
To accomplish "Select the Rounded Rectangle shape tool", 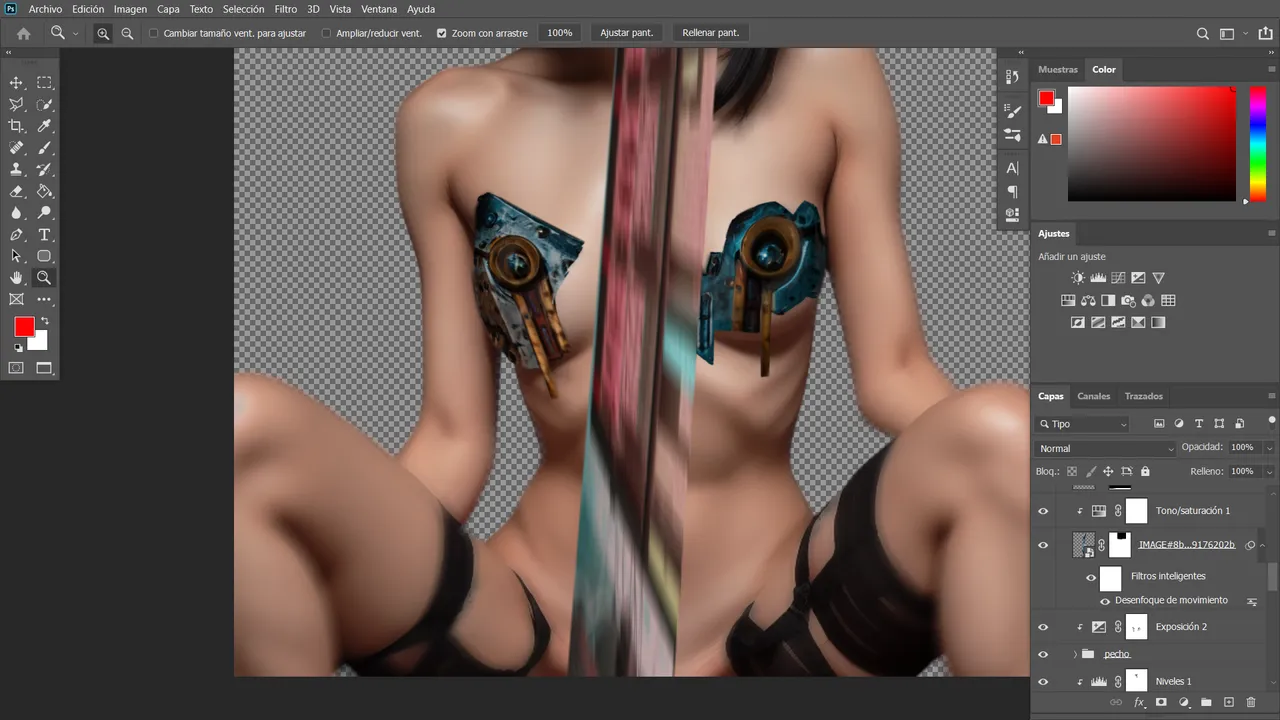I will [x=44, y=256].
